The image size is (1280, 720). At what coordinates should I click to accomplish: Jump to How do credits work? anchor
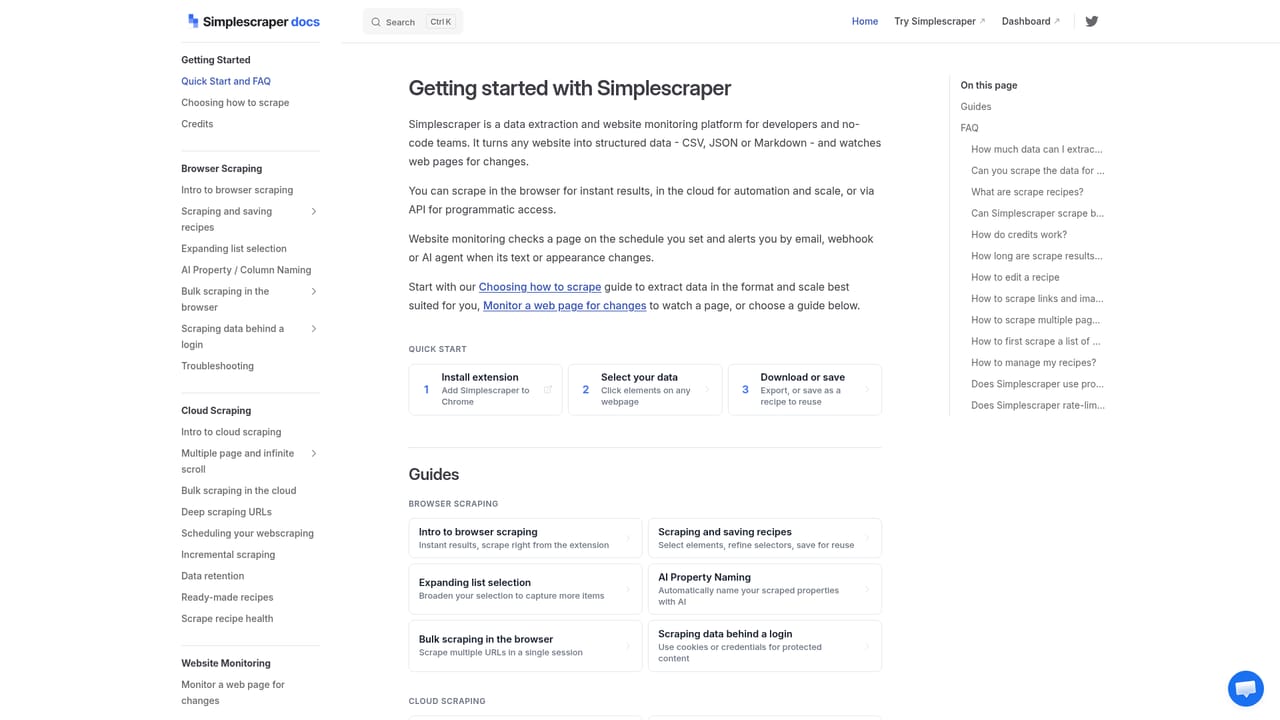click(x=1019, y=235)
